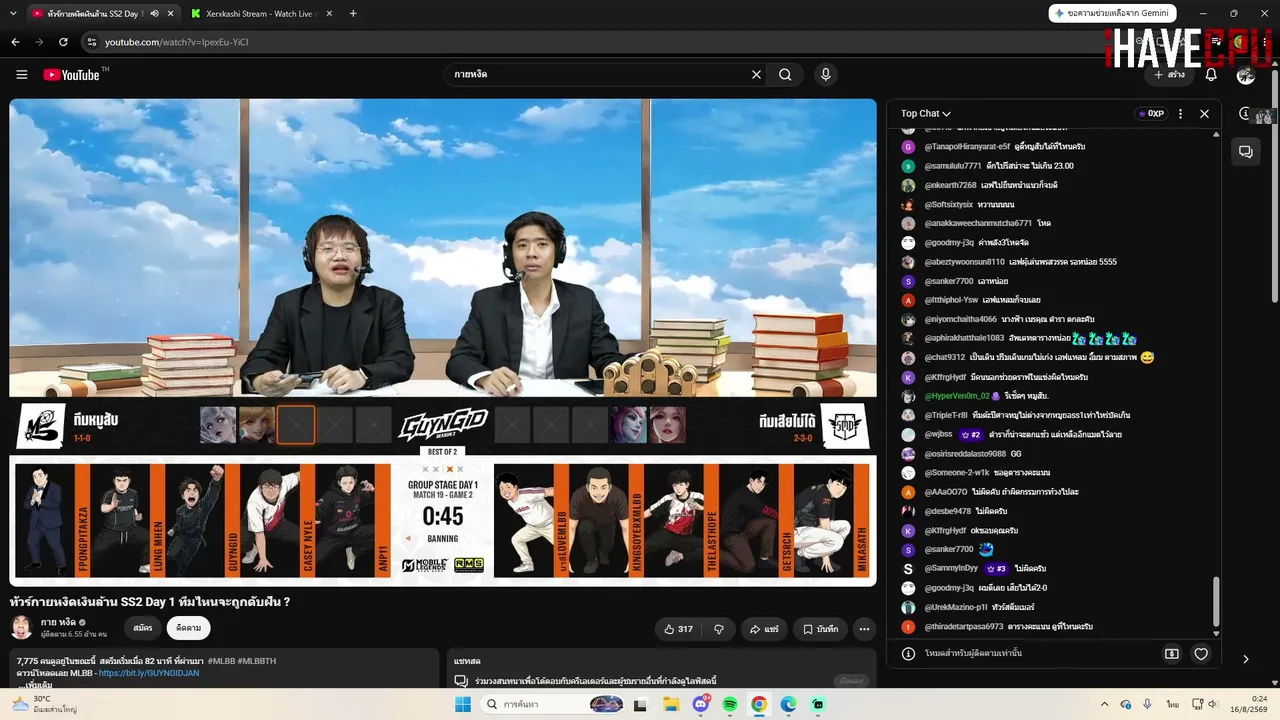
Task: Clear the YouTube search box text
Action: tap(756, 75)
